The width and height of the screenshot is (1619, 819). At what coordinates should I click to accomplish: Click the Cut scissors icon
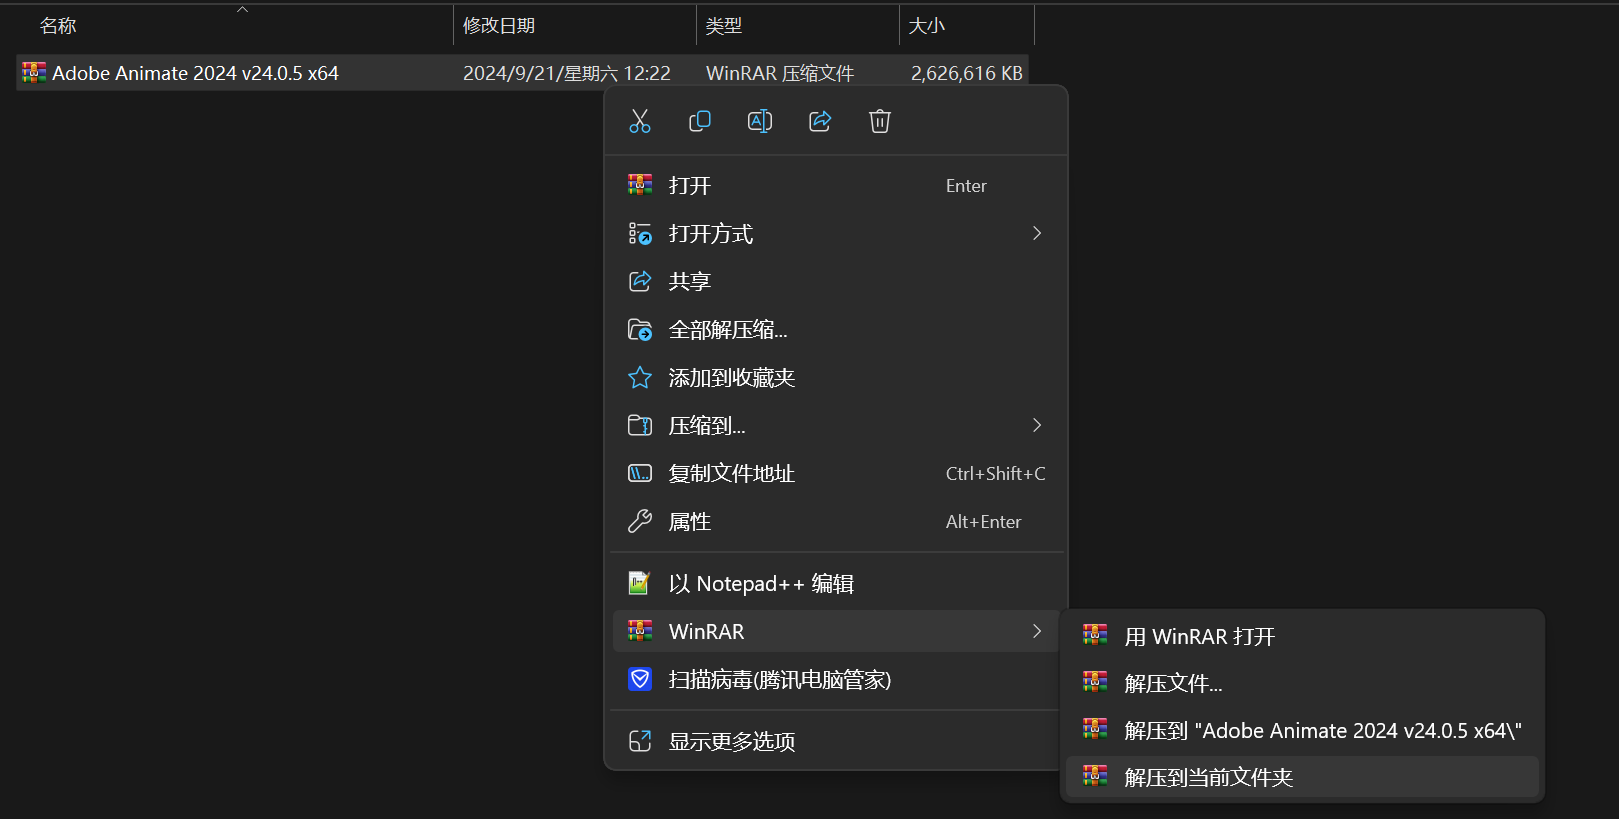point(640,121)
